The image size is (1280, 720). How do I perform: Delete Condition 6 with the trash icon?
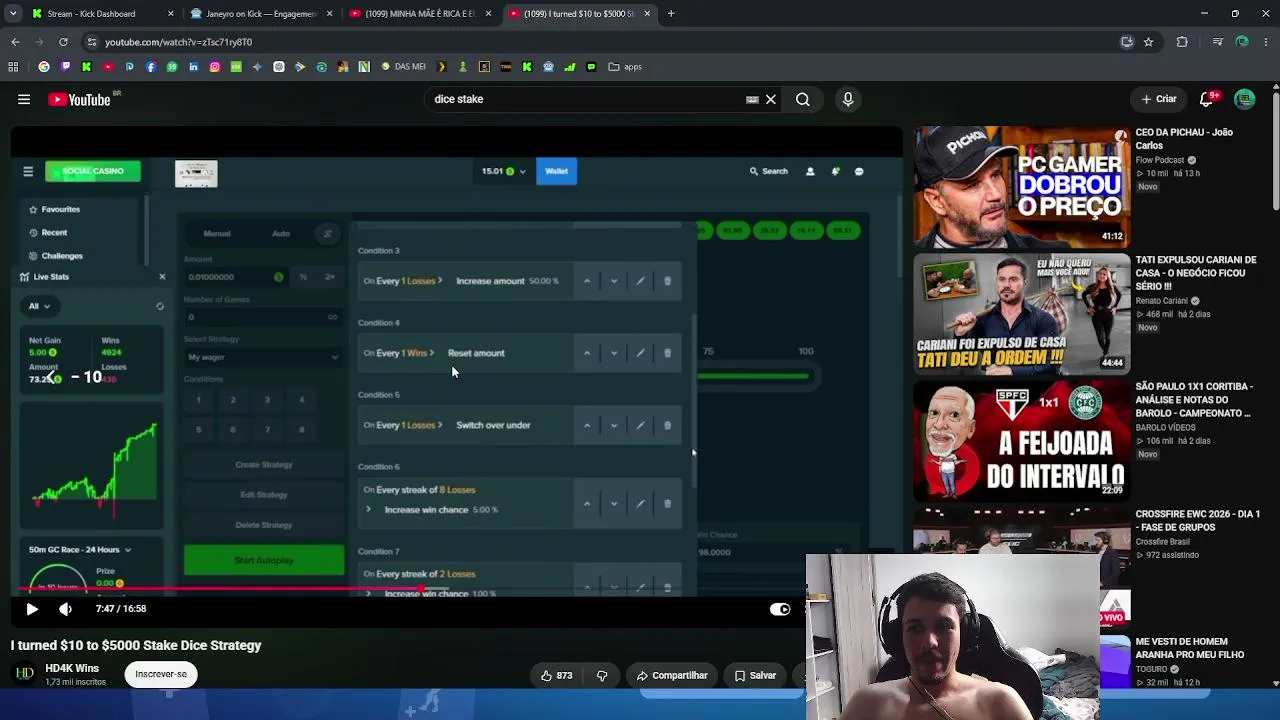668,503
